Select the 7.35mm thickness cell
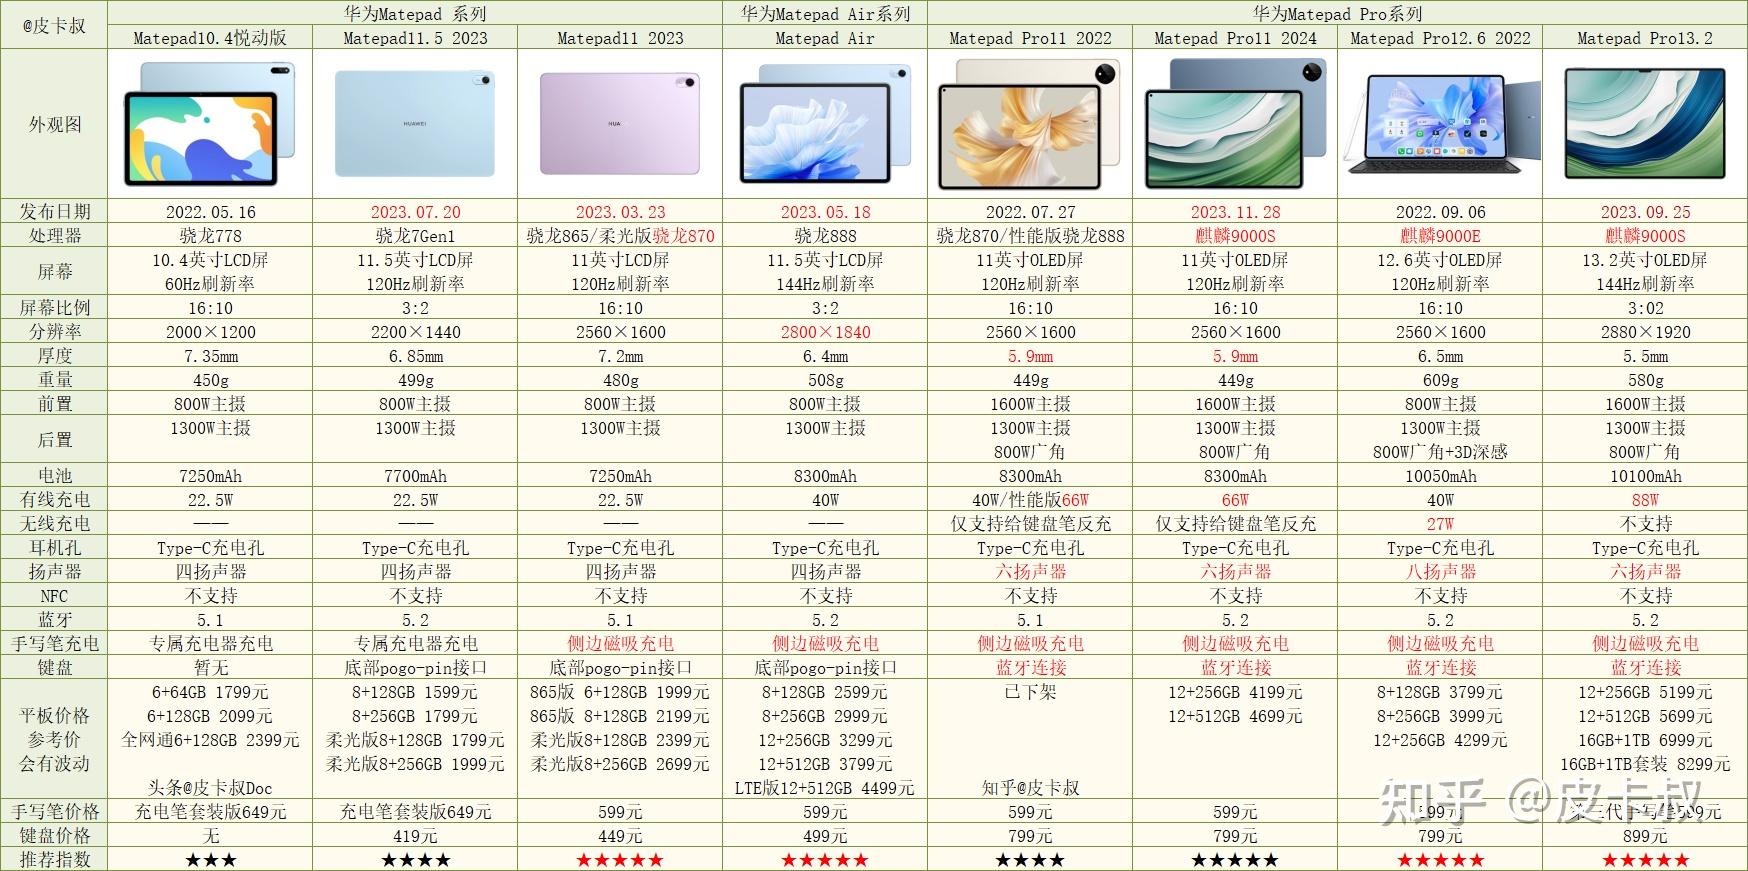Screen dimensions: 1748x871 click(210, 356)
